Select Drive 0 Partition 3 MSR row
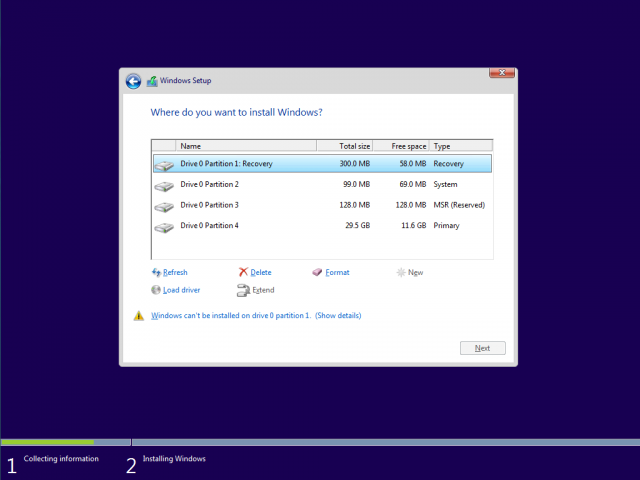The image size is (640, 480). point(320,205)
